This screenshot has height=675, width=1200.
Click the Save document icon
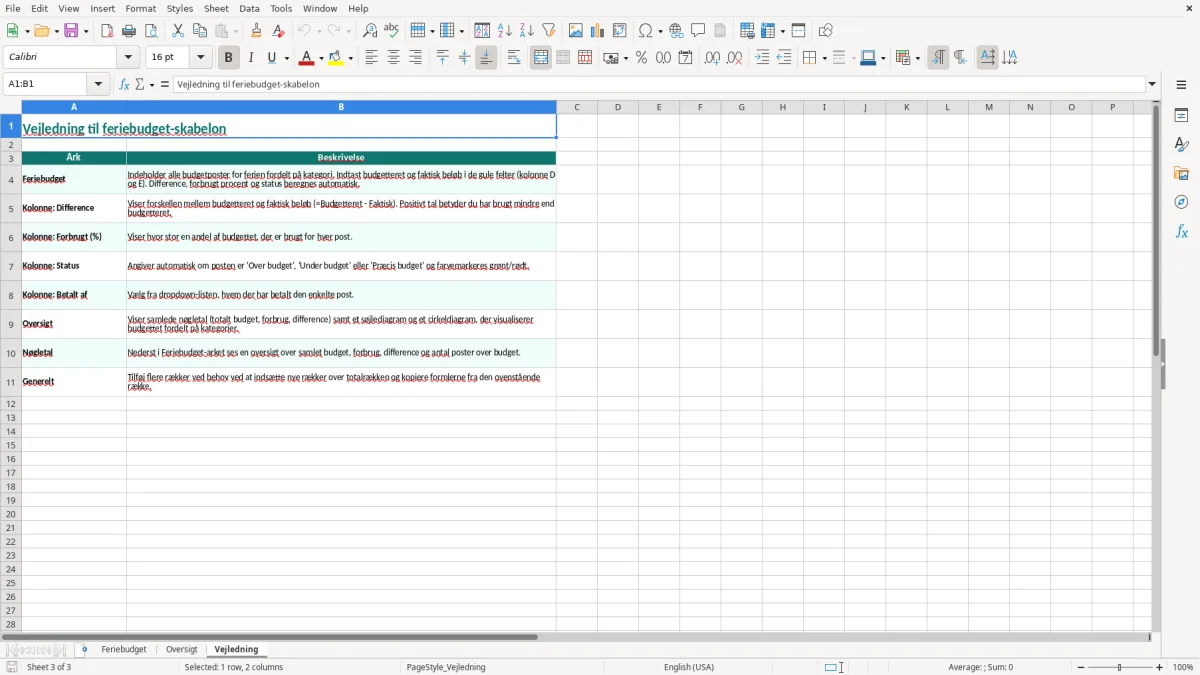pyautogui.click(x=71, y=31)
